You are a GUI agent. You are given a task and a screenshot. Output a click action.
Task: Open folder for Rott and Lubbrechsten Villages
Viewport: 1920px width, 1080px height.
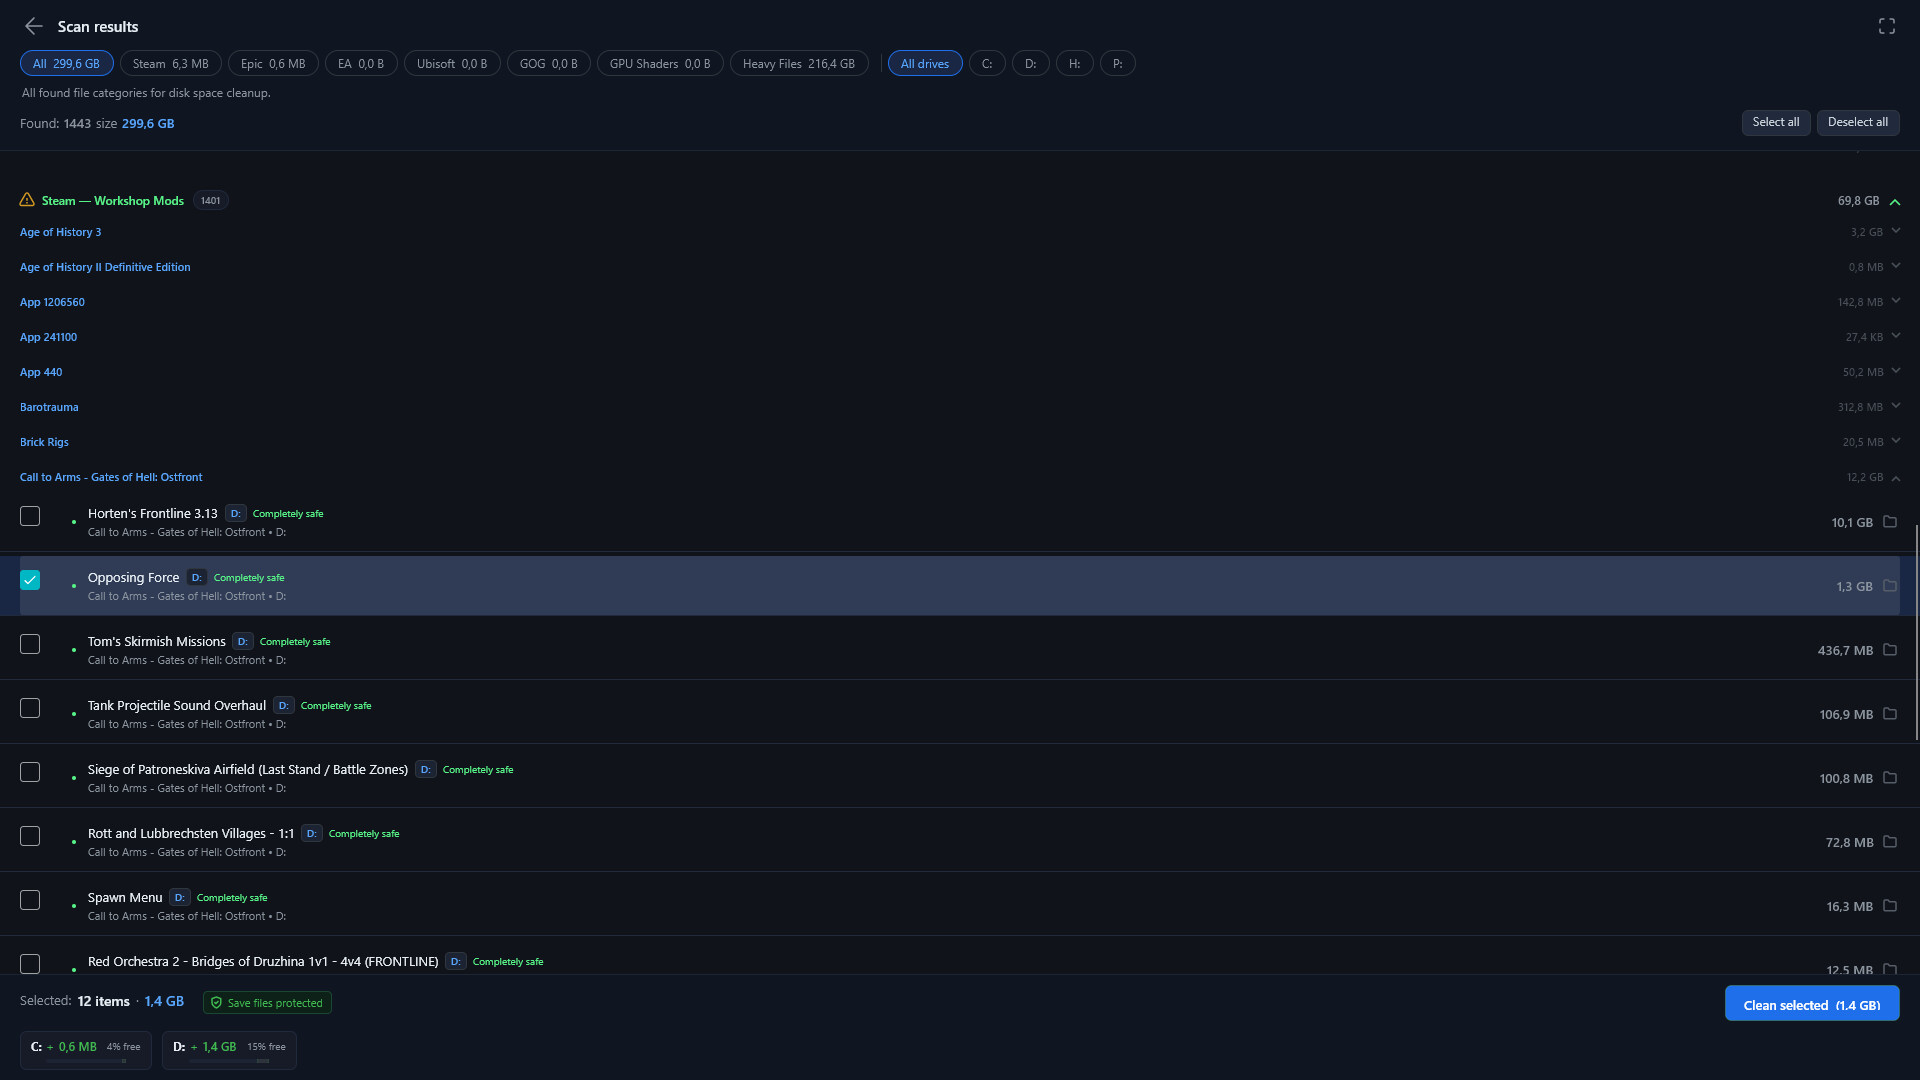point(1890,842)
